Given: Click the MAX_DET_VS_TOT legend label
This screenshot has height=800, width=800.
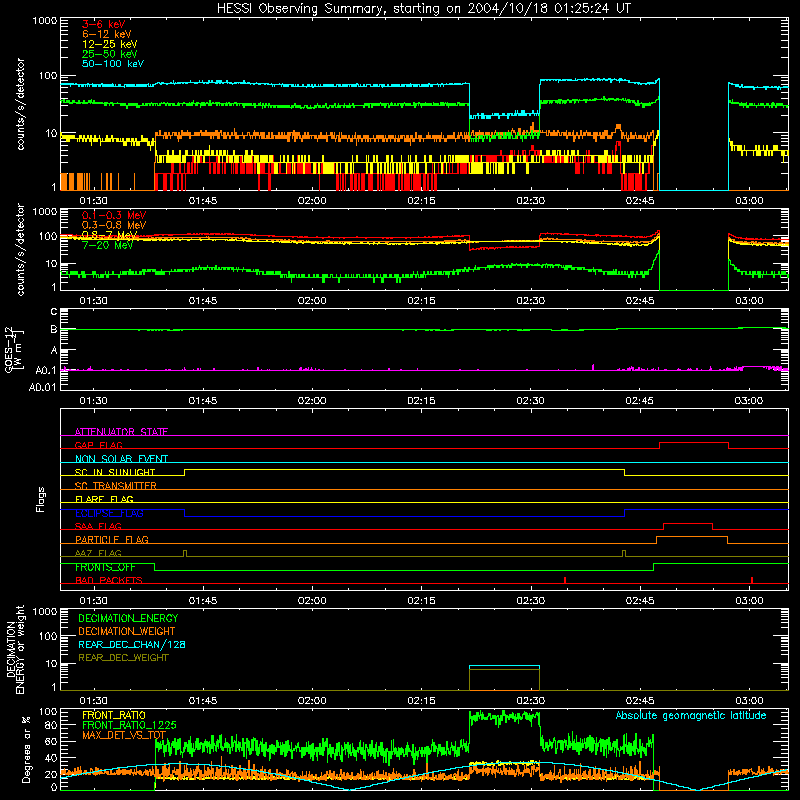Looking at the screenshot, I should (124, 735).
